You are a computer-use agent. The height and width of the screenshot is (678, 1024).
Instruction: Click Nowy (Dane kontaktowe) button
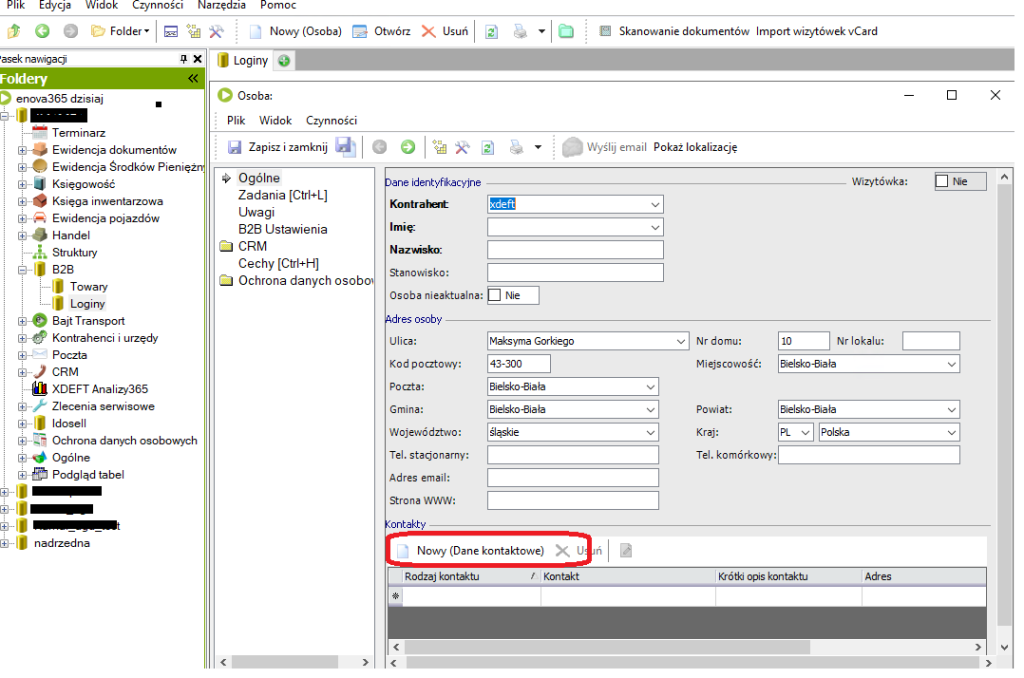click(x=479, y=551)
